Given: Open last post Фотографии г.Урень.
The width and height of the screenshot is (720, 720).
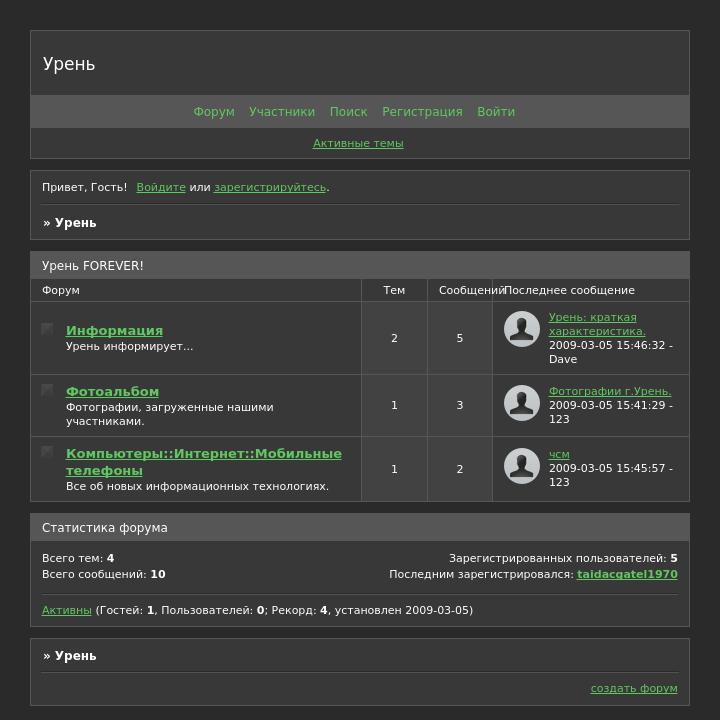Looking at the screenshot, I should 610,391.
